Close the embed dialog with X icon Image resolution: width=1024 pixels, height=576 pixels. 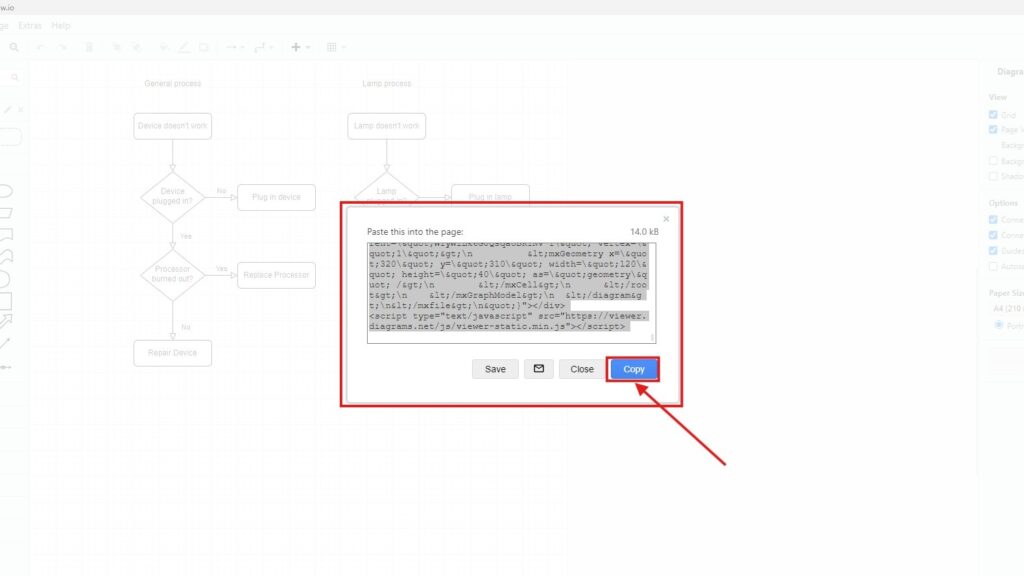[666, 219]
